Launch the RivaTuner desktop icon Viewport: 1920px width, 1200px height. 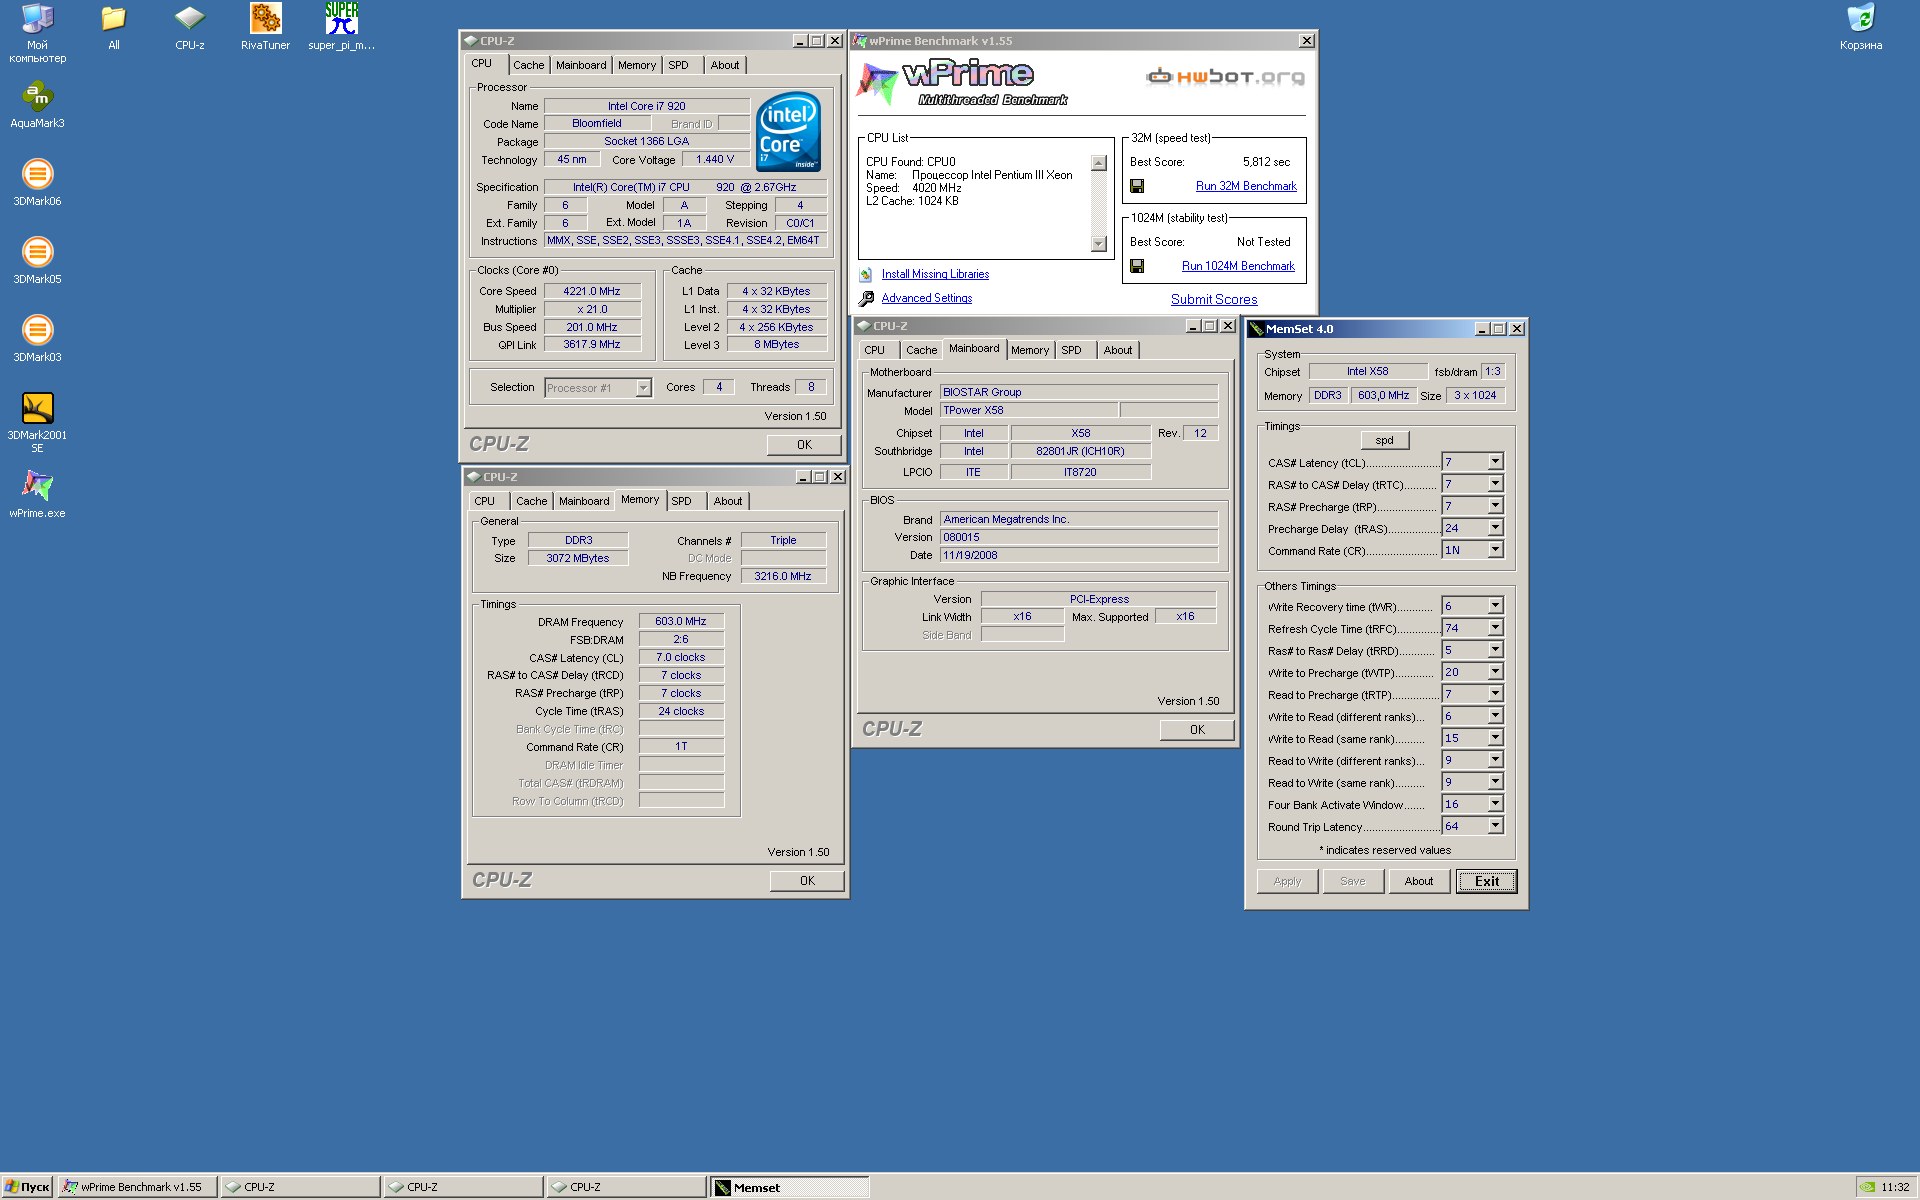point(265,28)
